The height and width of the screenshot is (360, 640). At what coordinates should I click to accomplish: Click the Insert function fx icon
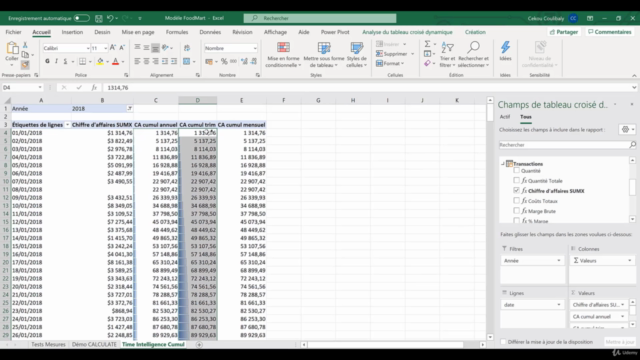pyautogui.click(x=94, y=87)
